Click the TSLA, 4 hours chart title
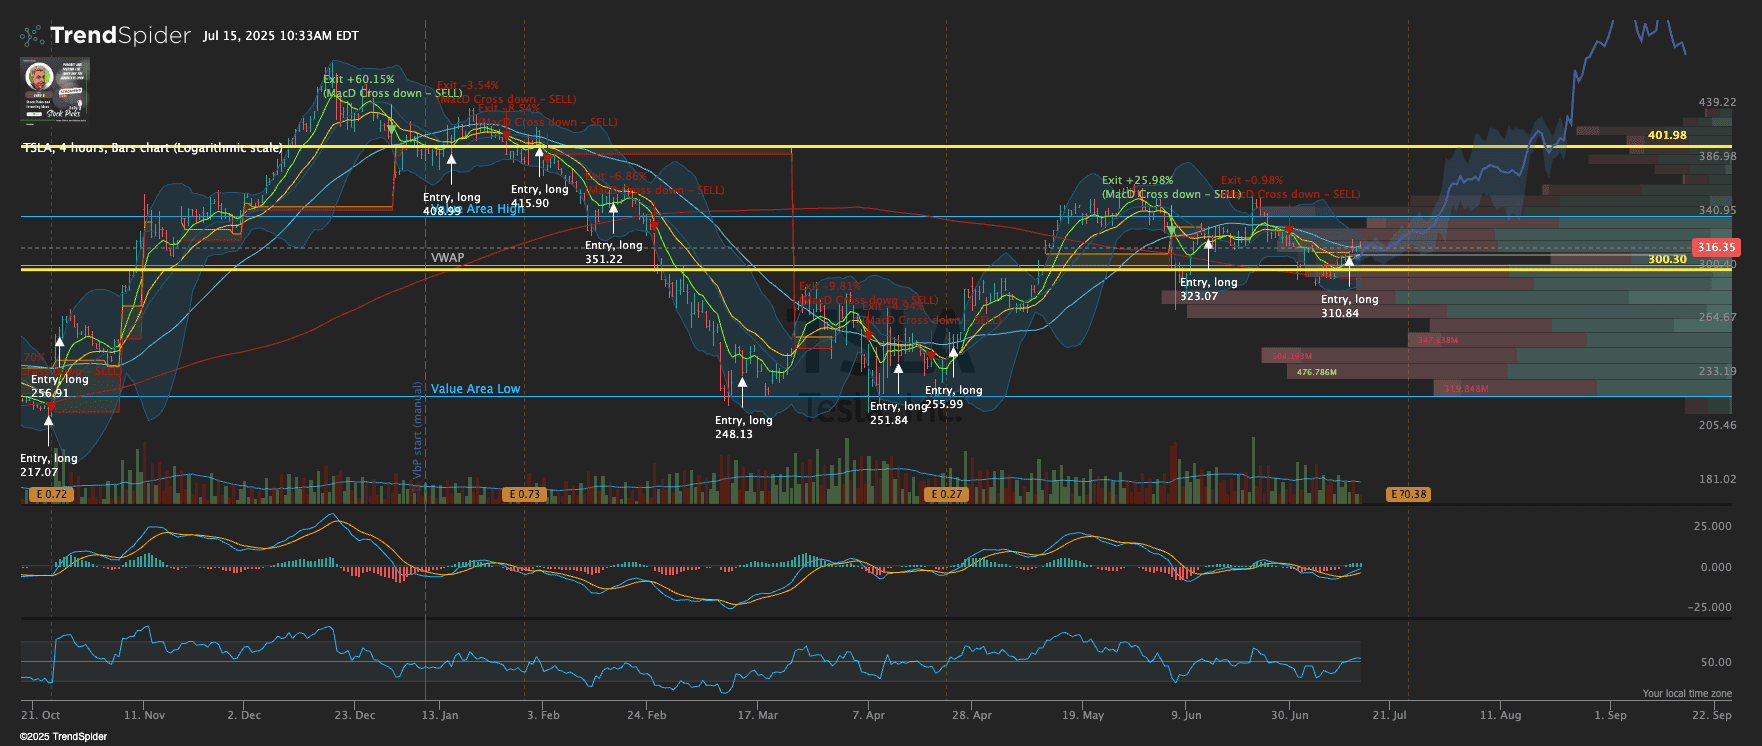This screenshot has height=746, width=1762. (153, 148)
